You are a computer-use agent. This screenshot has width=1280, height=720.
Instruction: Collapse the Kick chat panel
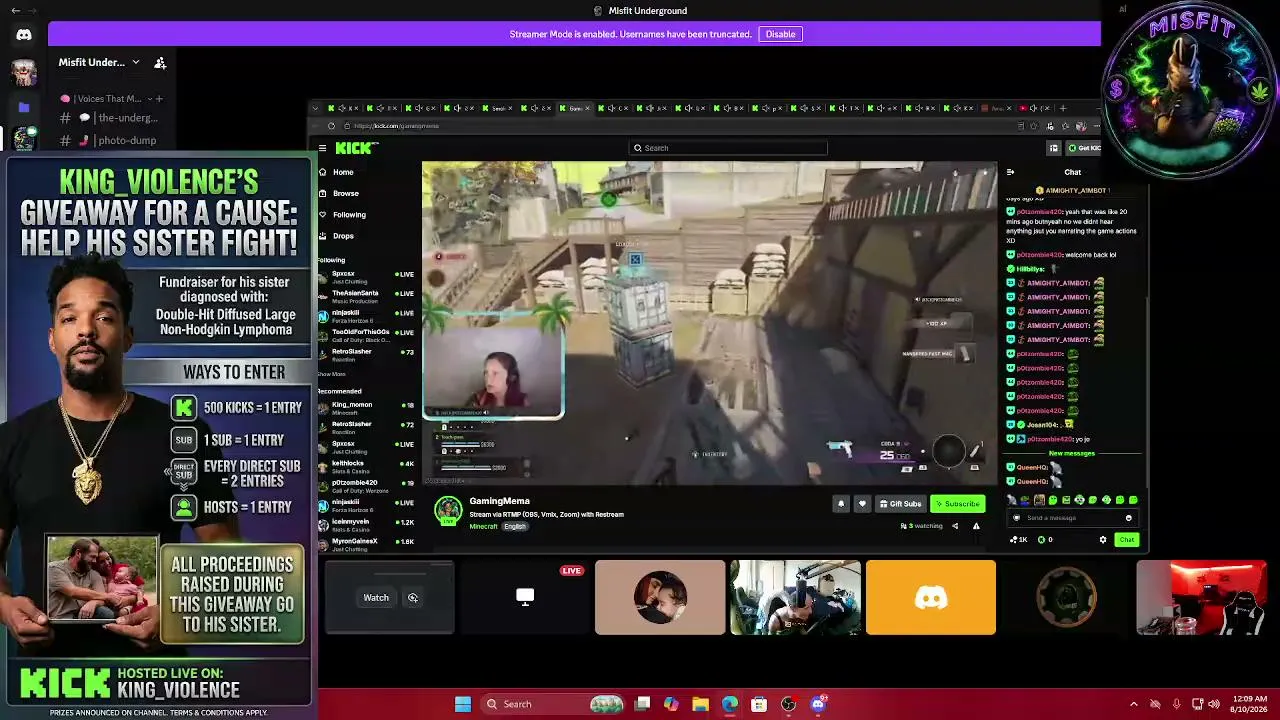[x=1010, y=172]
